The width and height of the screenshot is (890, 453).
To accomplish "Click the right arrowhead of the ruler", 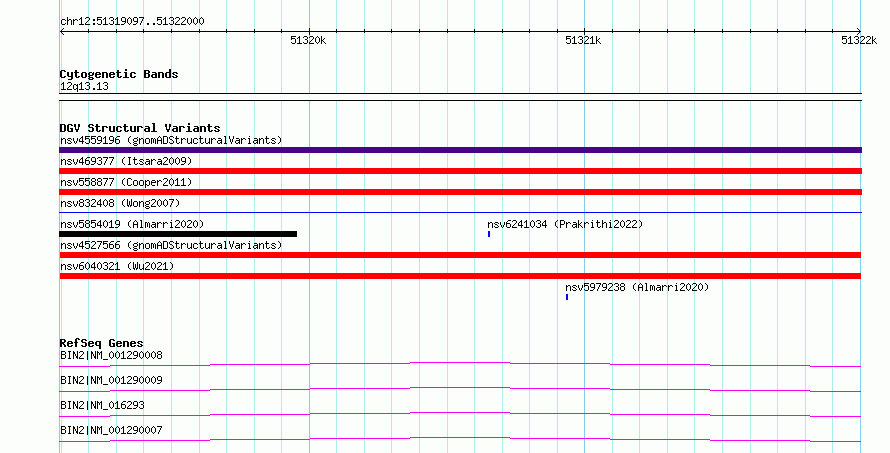I will click(x=859, y=32).
